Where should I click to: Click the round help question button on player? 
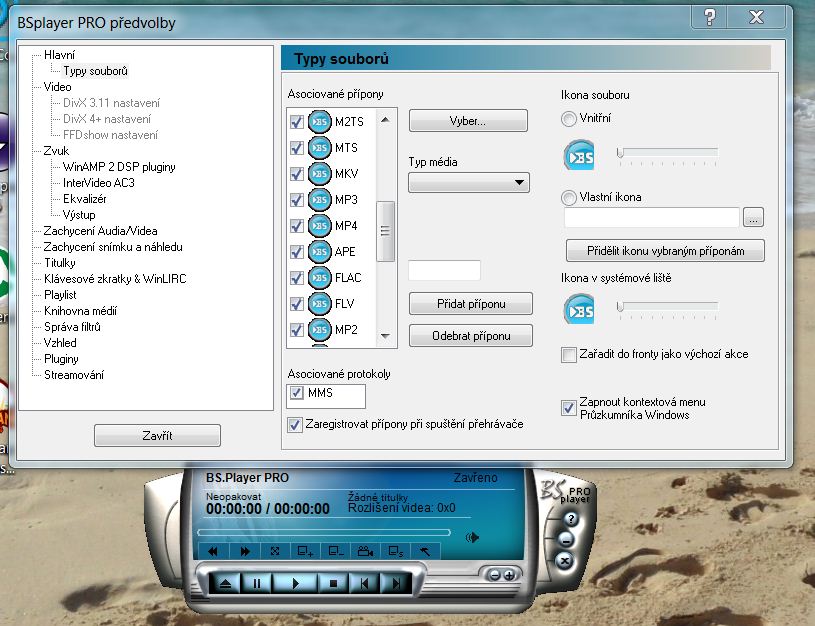tap(571, 519)
